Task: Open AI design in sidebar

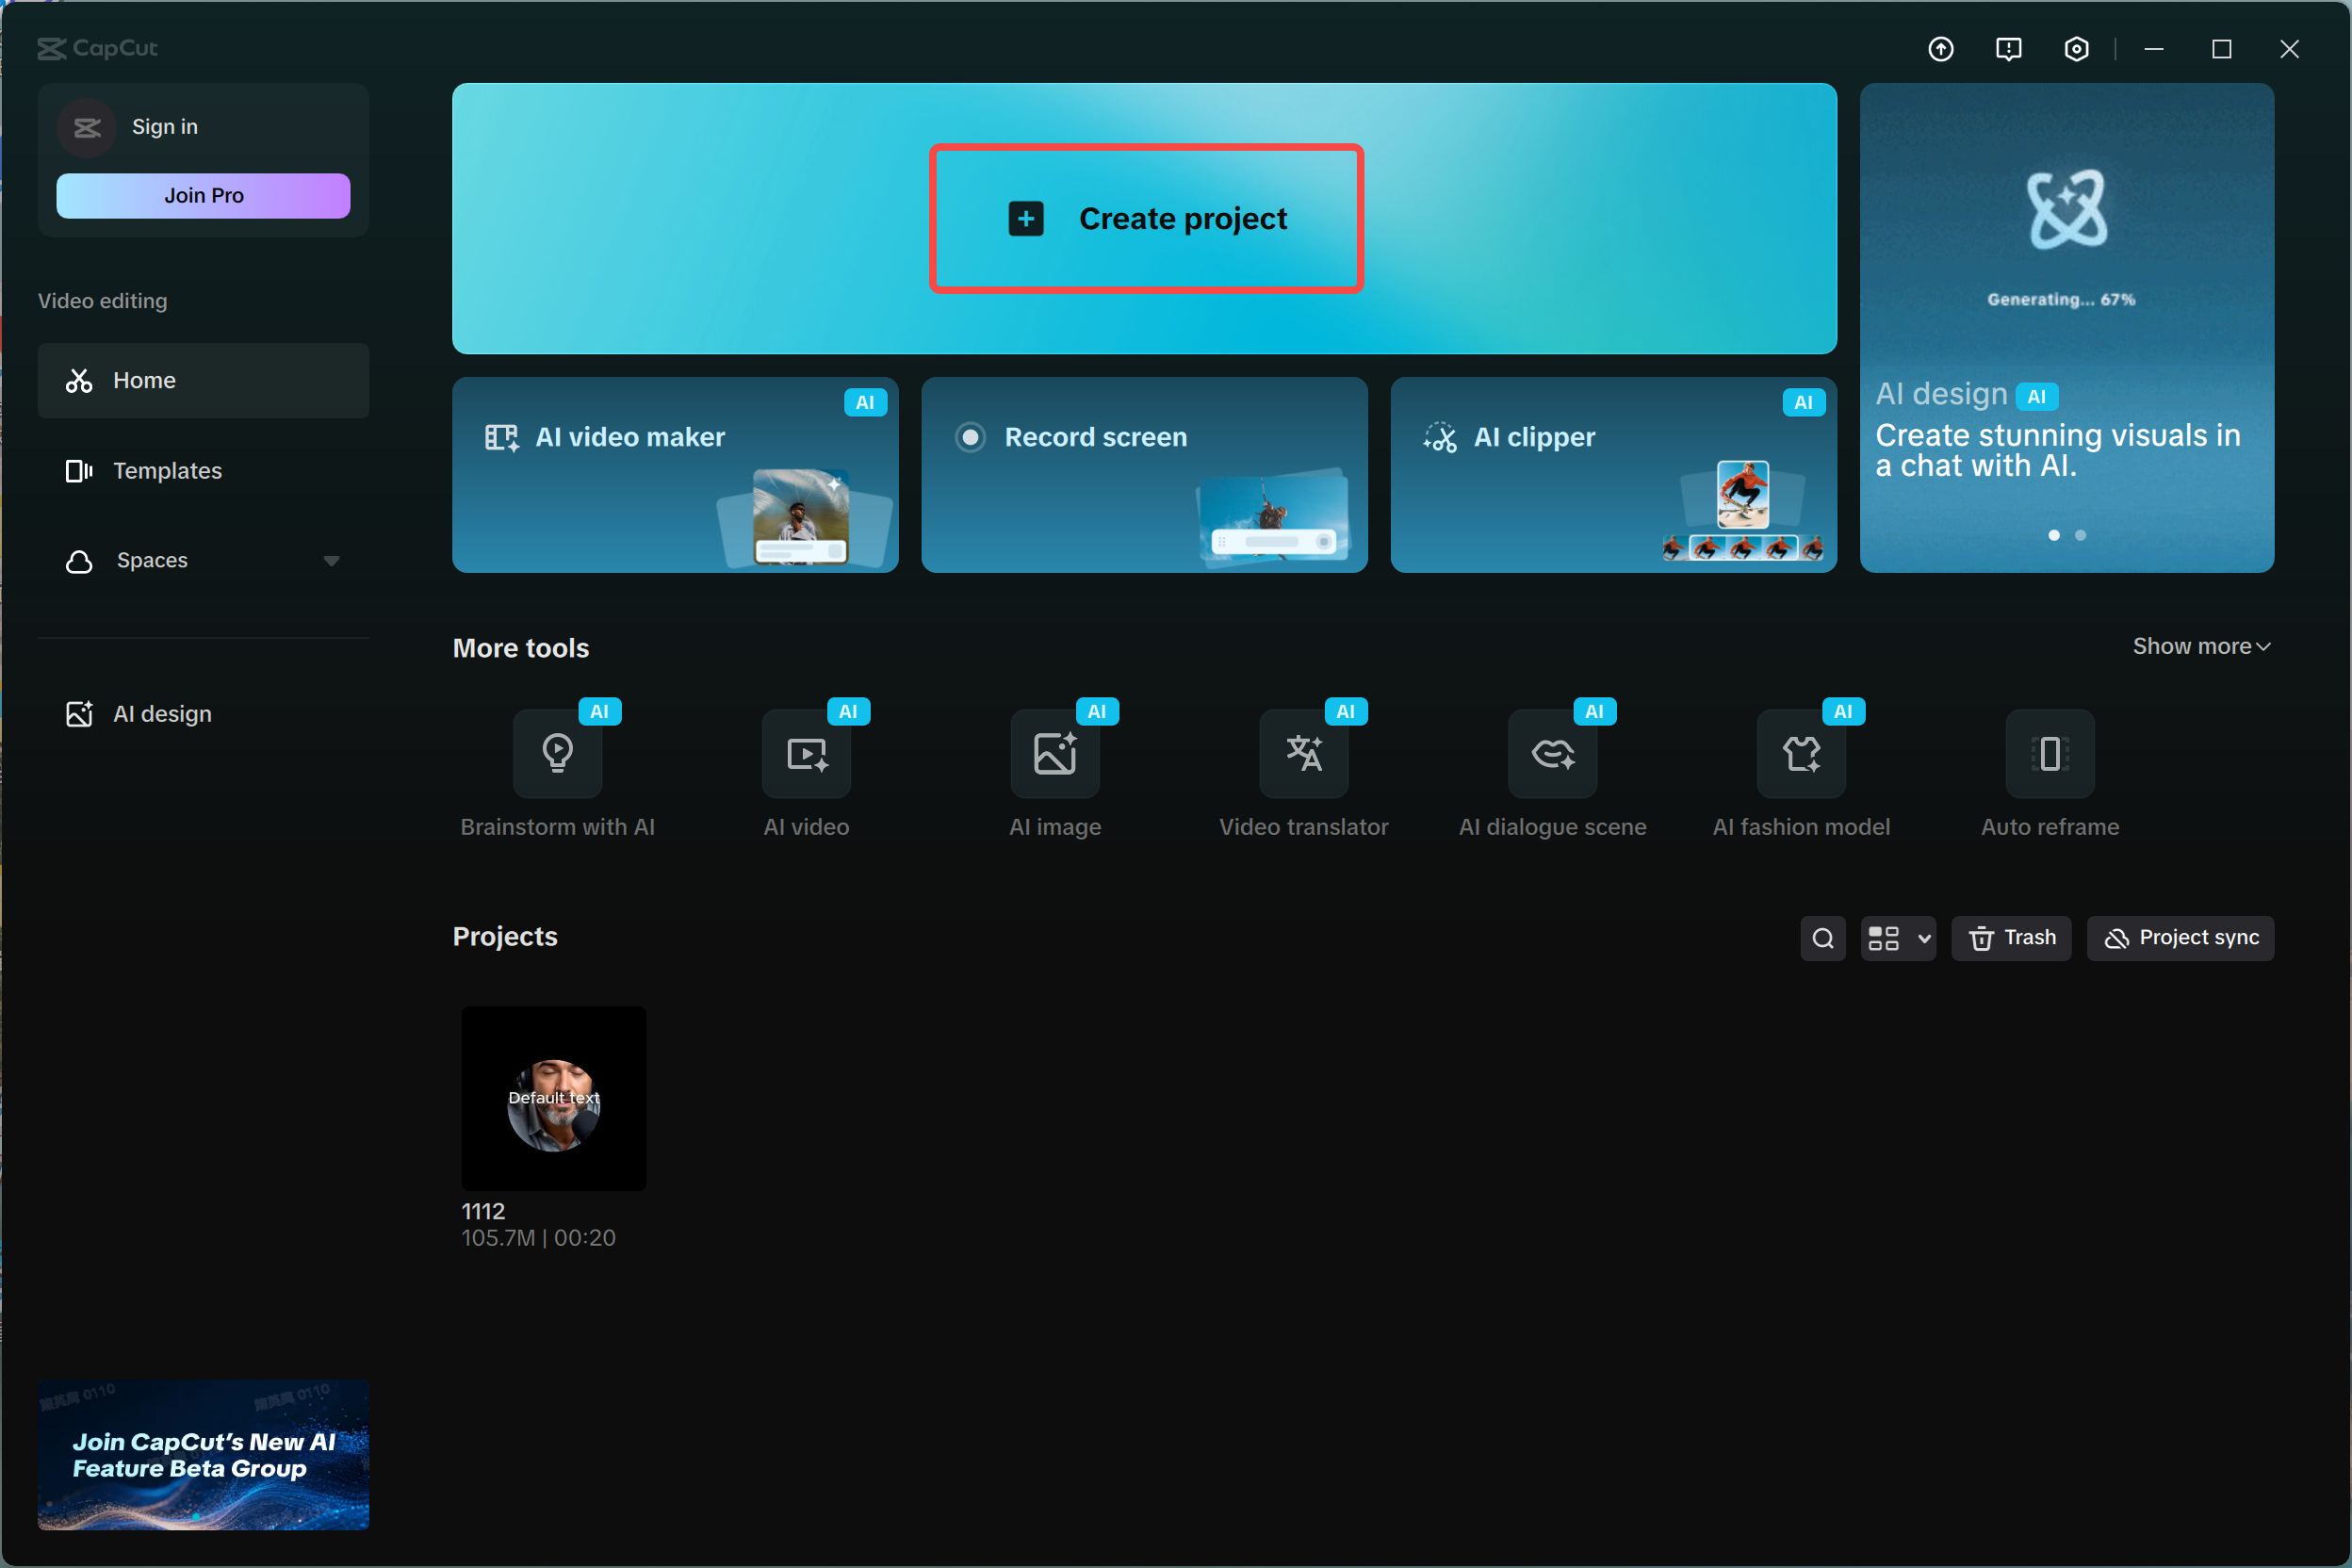Action: [162, 714]
